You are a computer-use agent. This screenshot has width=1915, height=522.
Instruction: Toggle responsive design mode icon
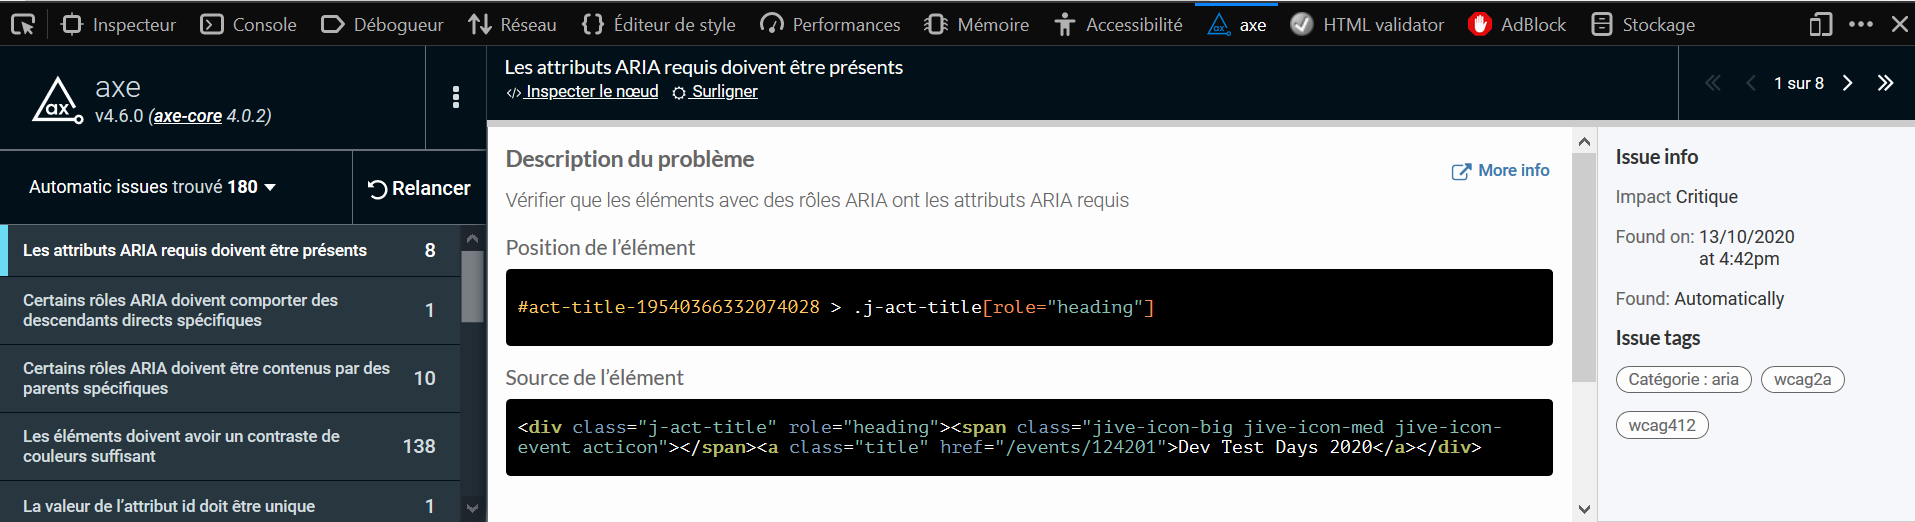click(x=1820, y=24)
